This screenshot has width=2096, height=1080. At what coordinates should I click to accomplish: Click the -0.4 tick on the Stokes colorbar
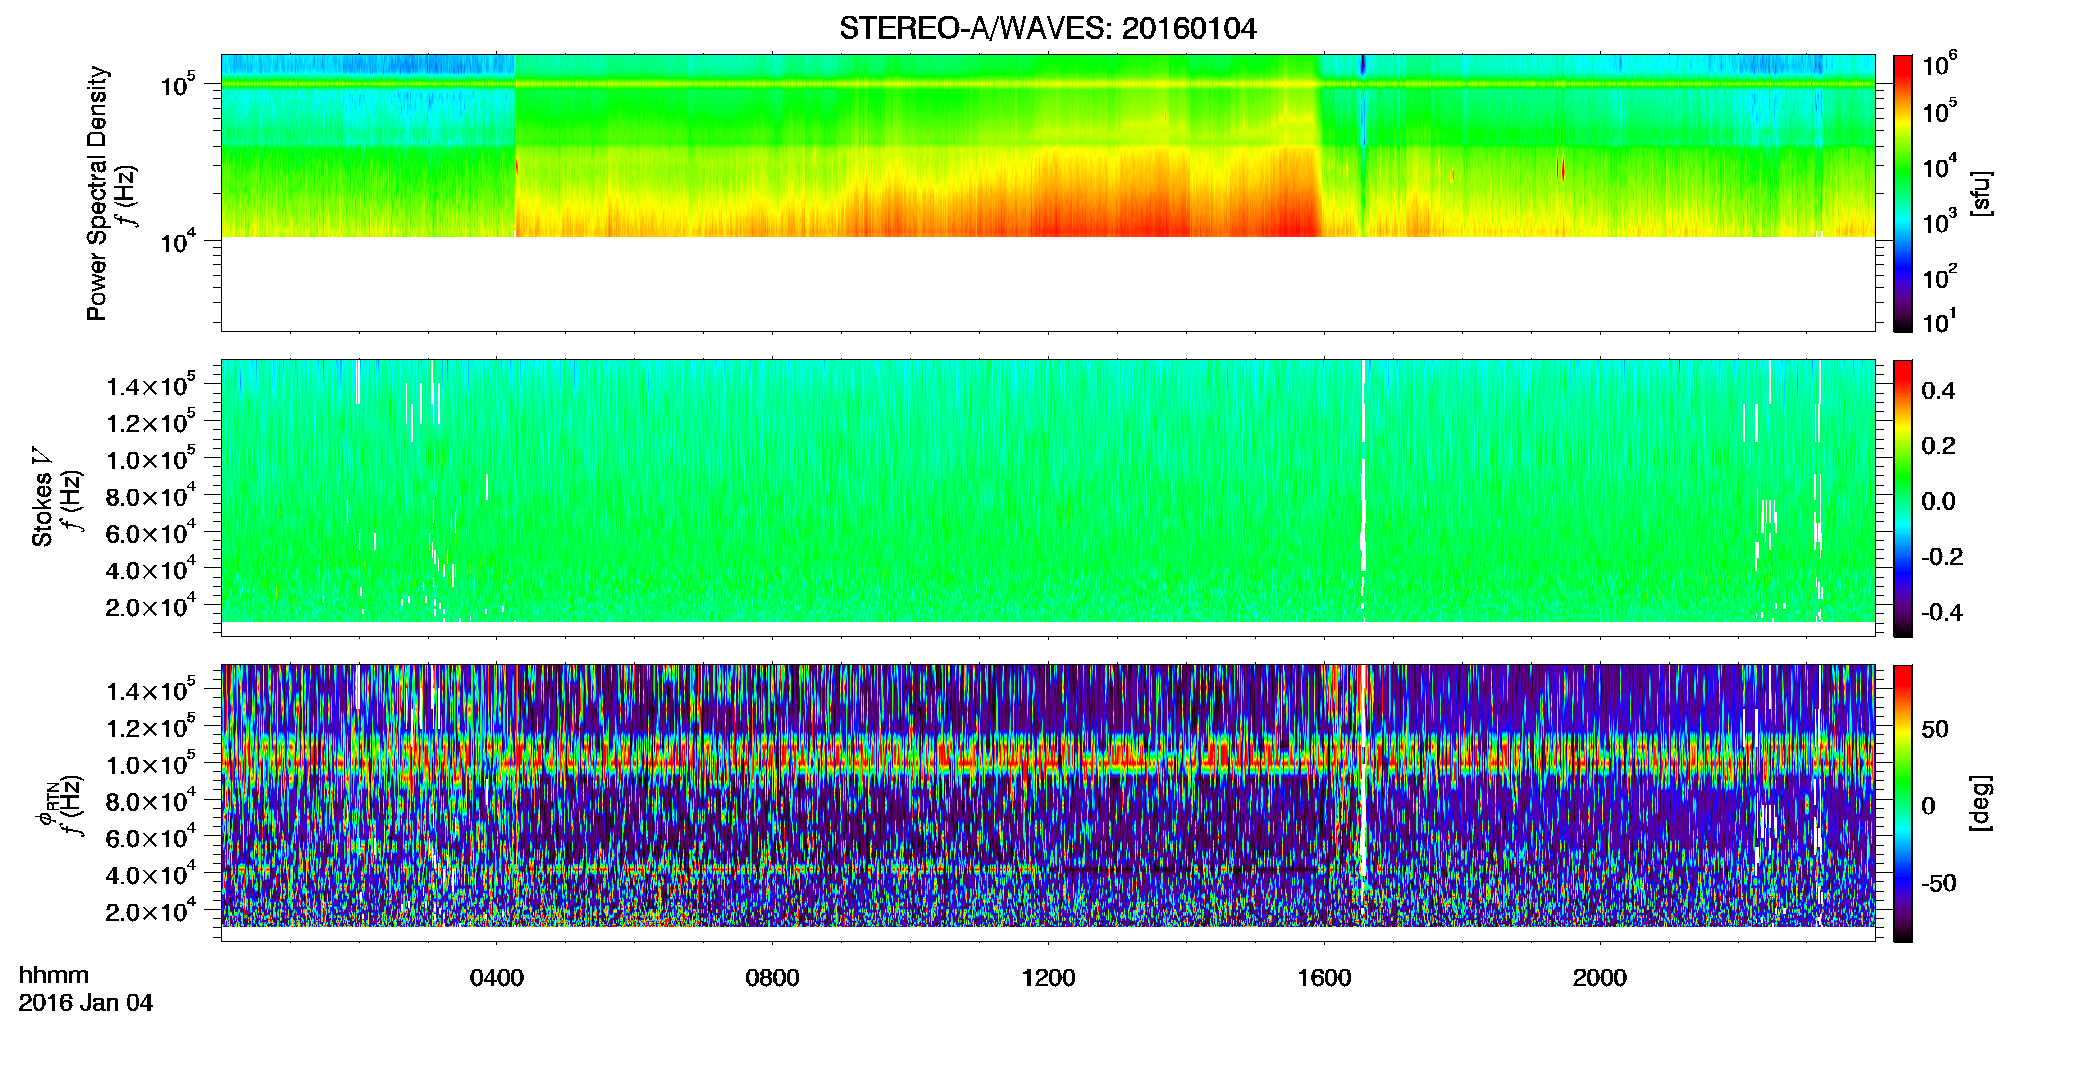[x=1942, y=612]
